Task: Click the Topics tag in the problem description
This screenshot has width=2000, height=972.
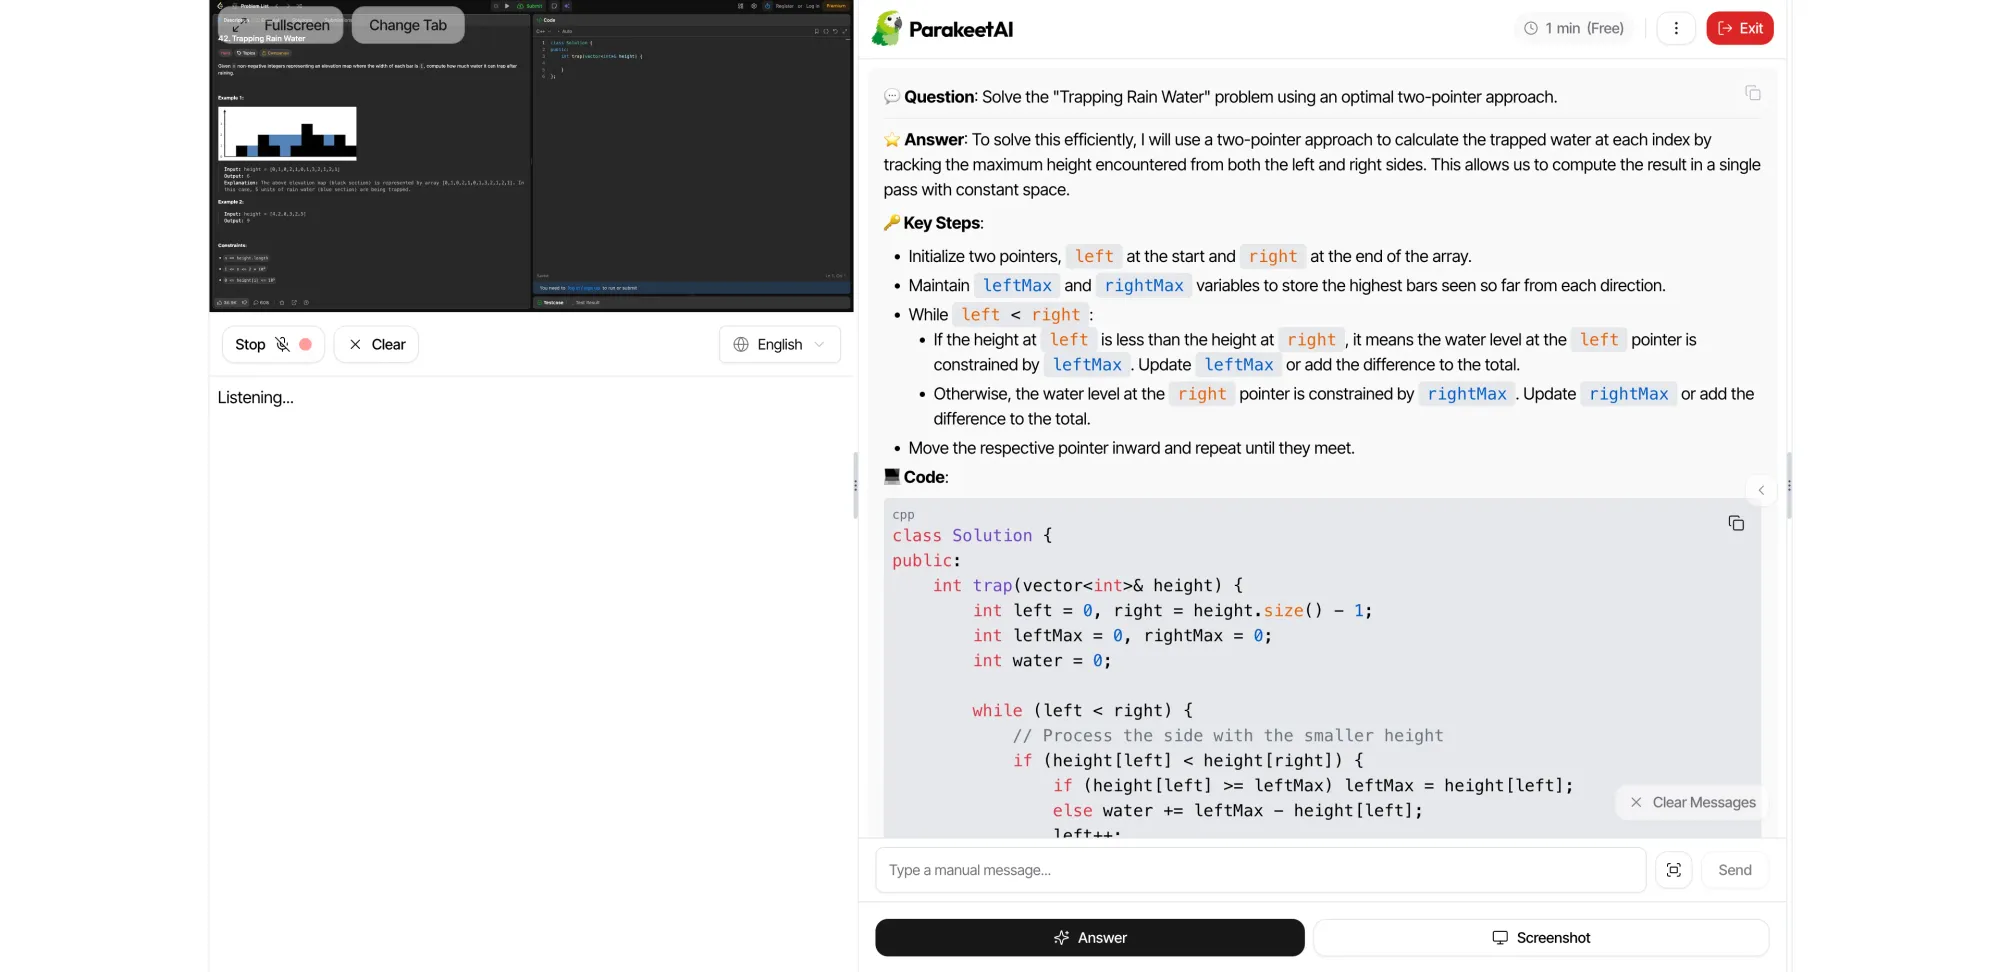Action: [246, 53]
